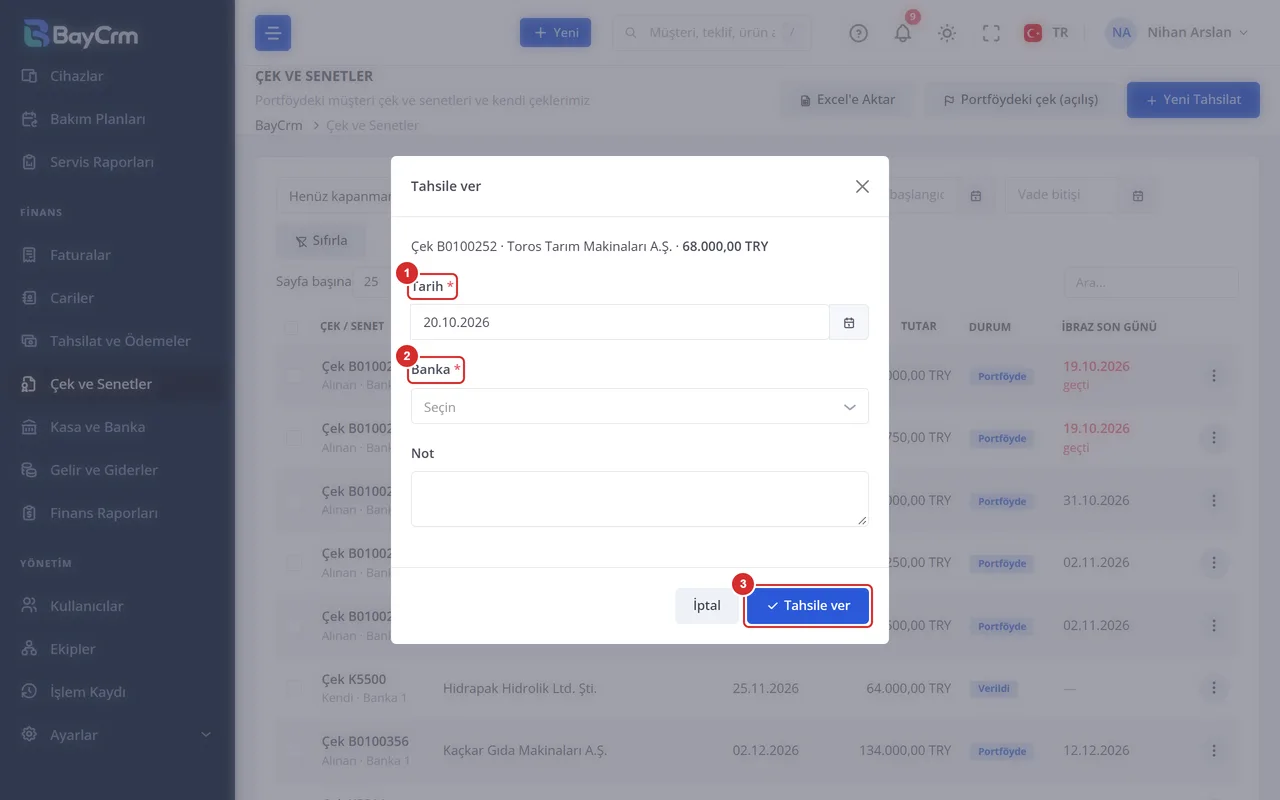Switch language via TR flag
The height and width of the screenshot is (800, 1280).
click(x=1046, y=33)
